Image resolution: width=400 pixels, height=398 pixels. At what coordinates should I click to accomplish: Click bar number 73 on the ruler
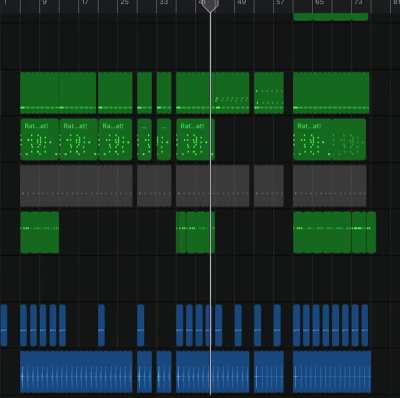coord(359,3)
